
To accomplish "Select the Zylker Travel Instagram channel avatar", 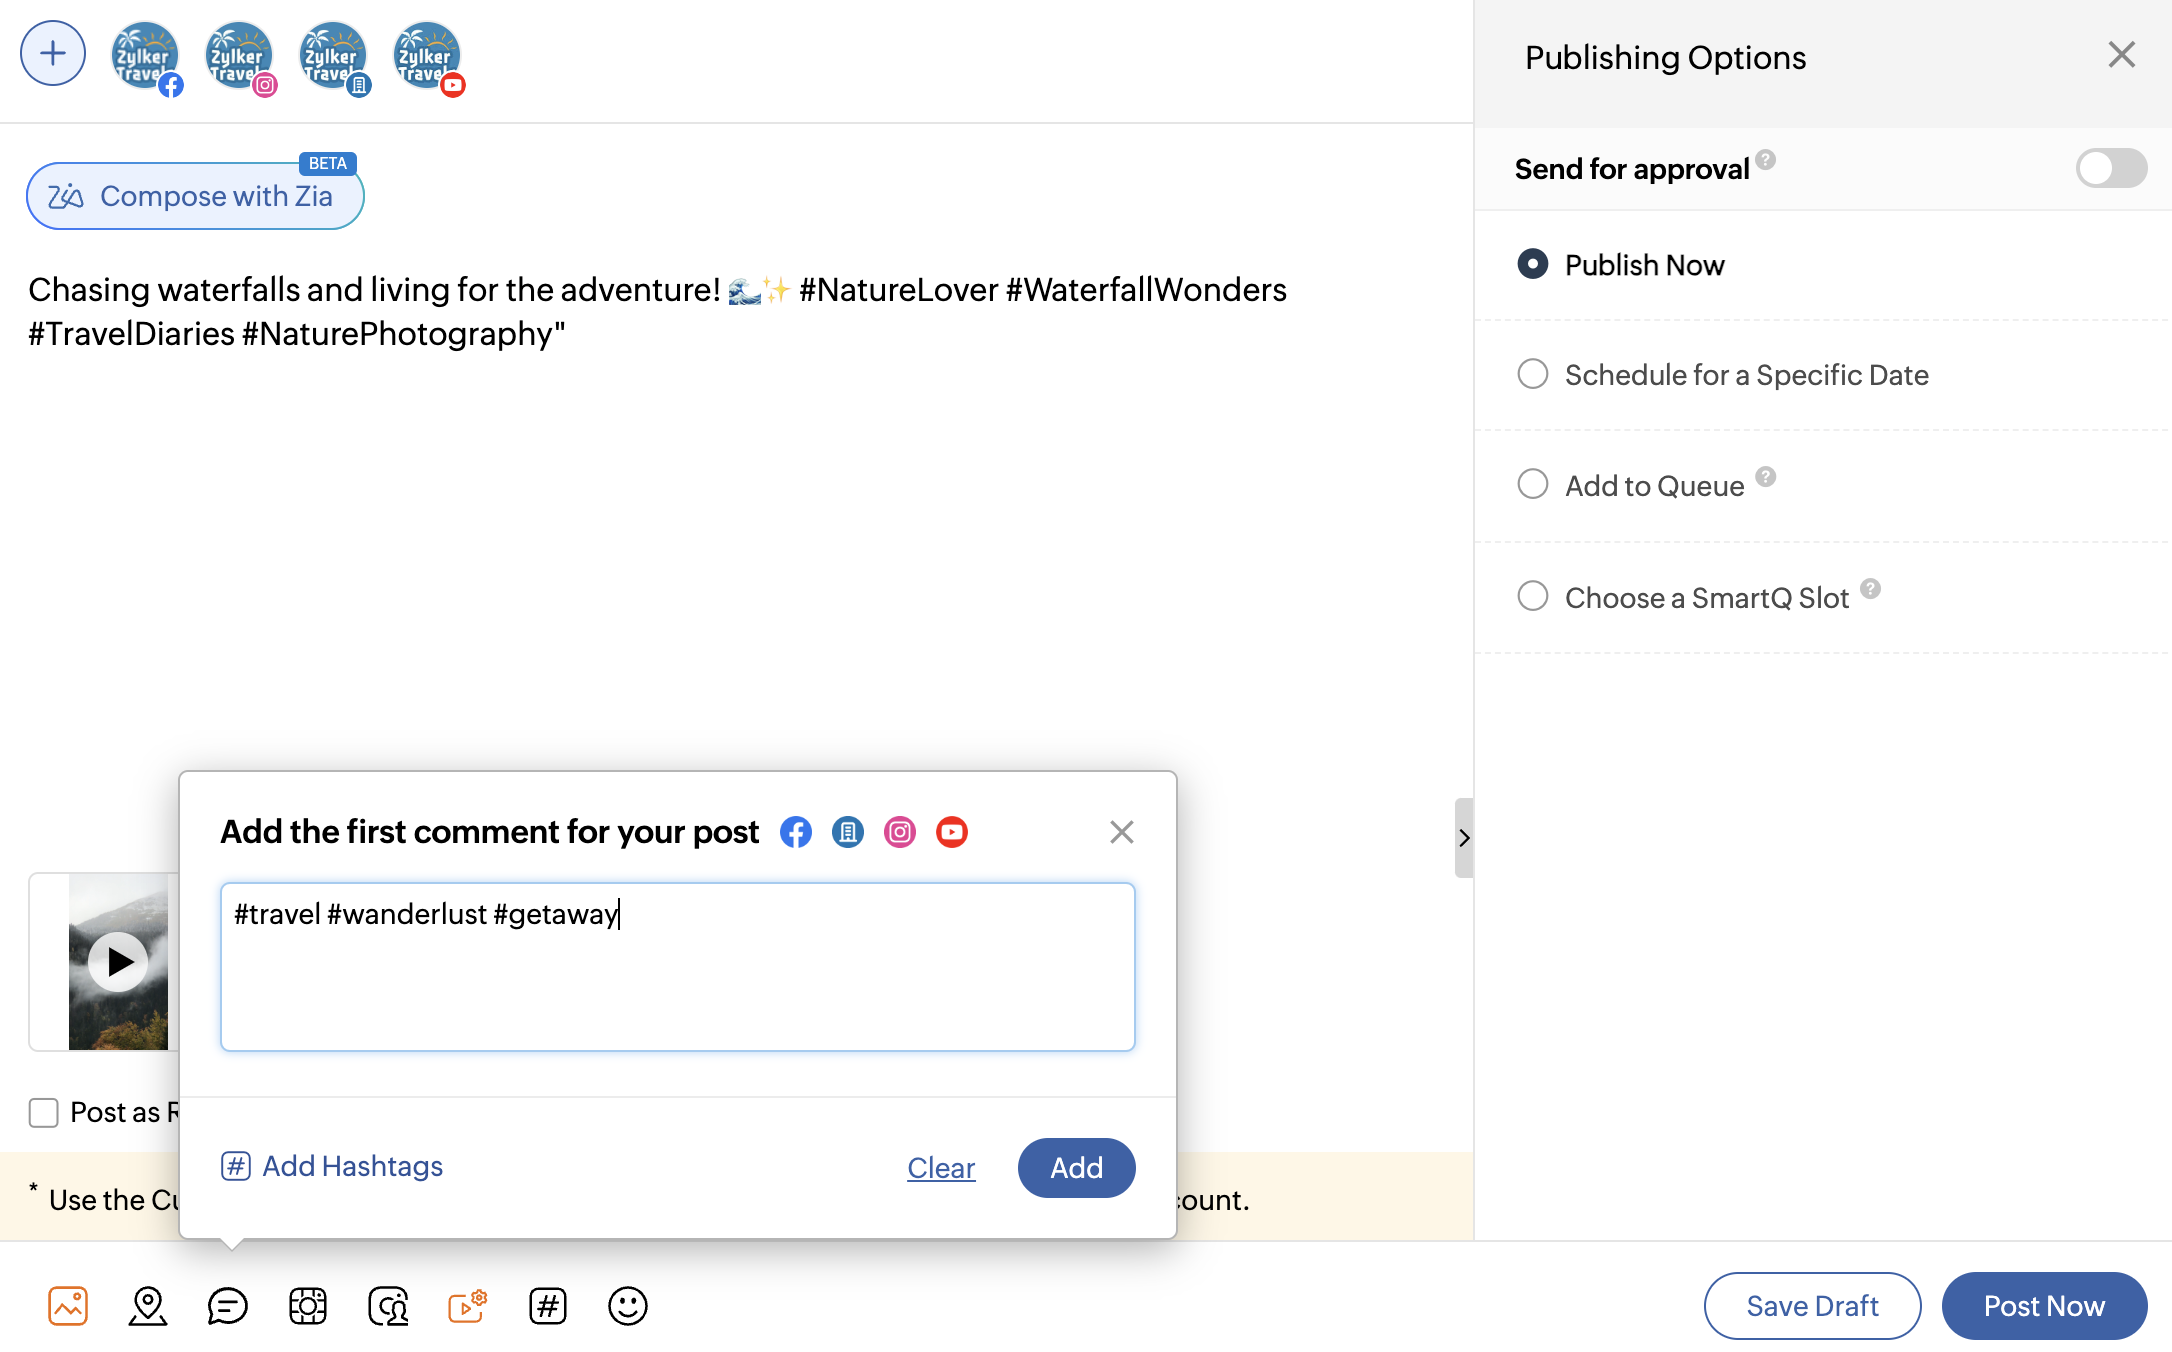I will [240, 57].
